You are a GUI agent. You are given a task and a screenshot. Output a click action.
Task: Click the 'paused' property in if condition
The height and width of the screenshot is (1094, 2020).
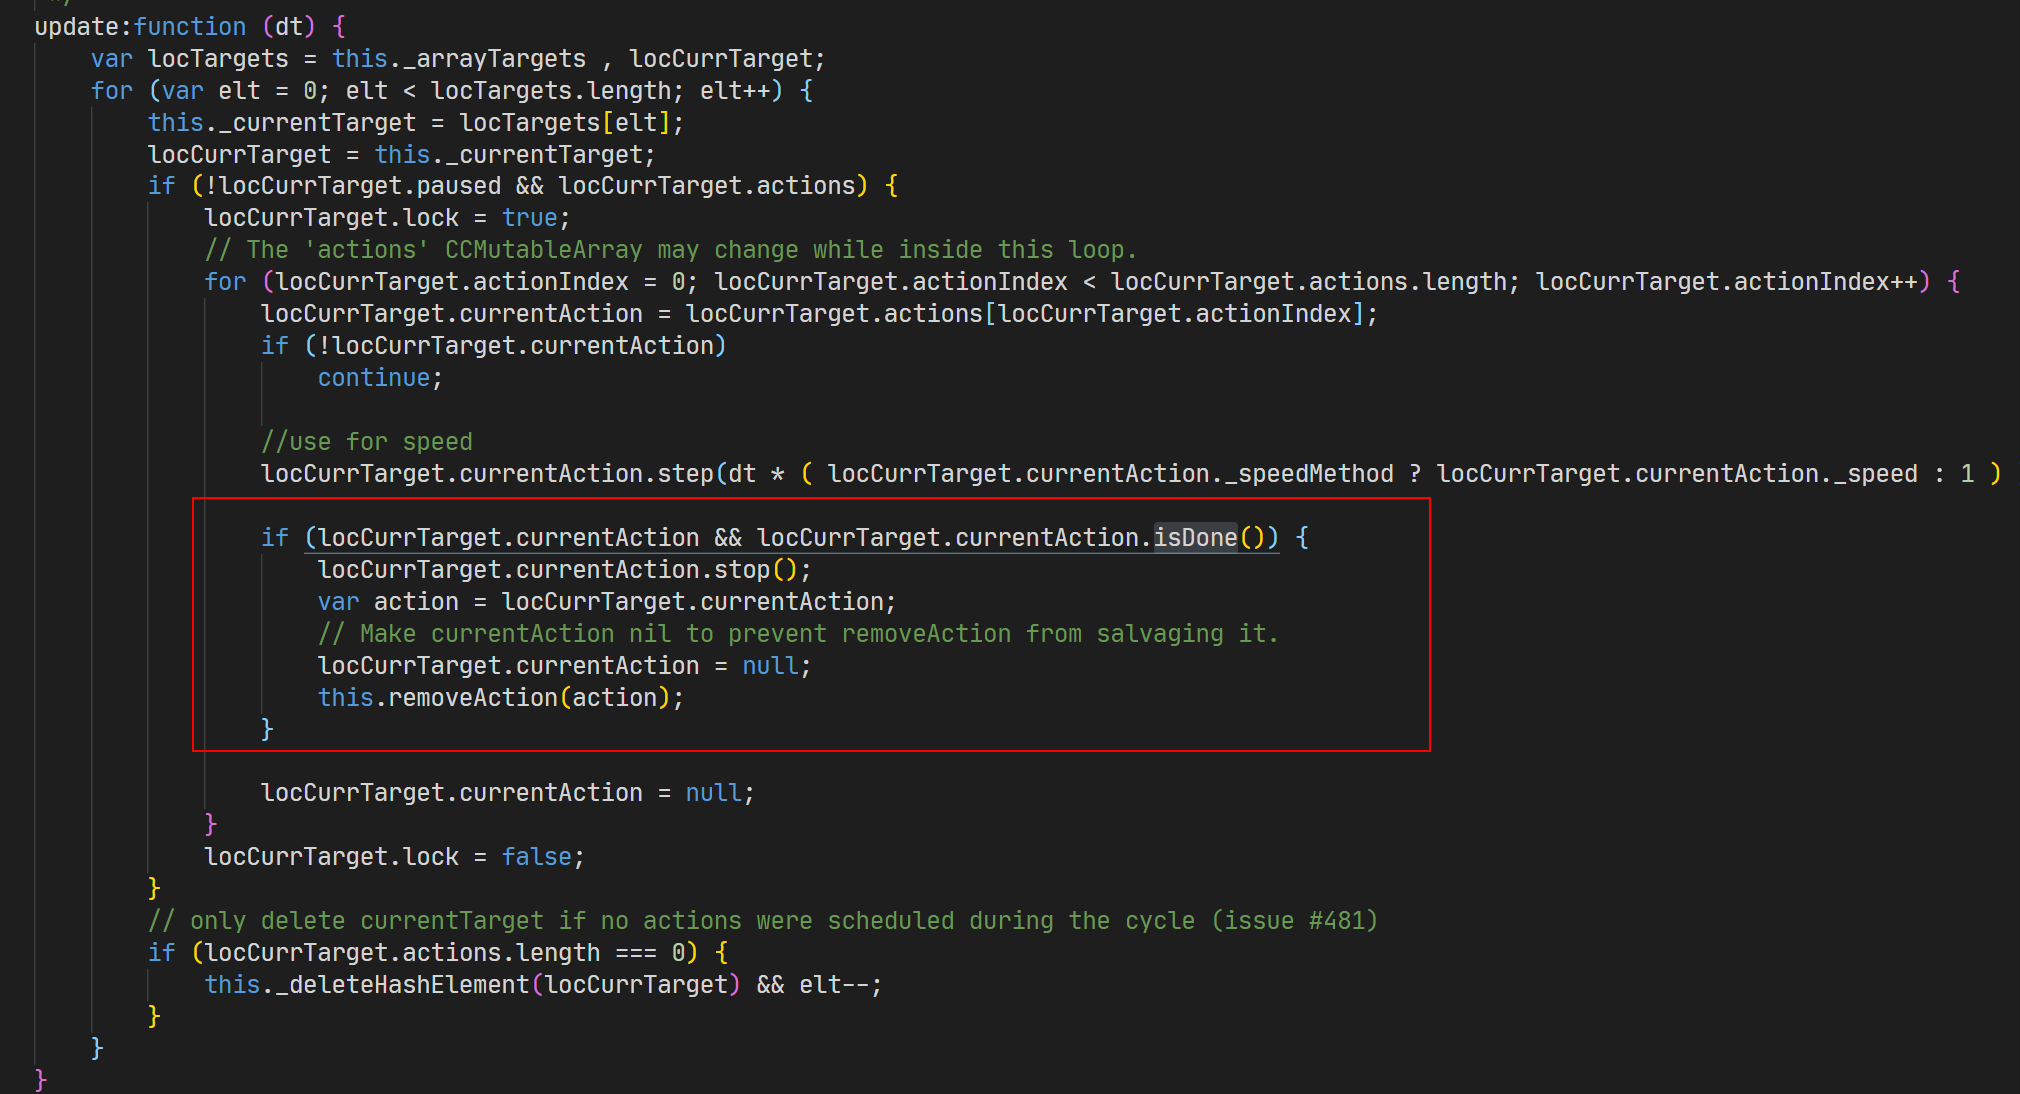click(x=458, y=186)
